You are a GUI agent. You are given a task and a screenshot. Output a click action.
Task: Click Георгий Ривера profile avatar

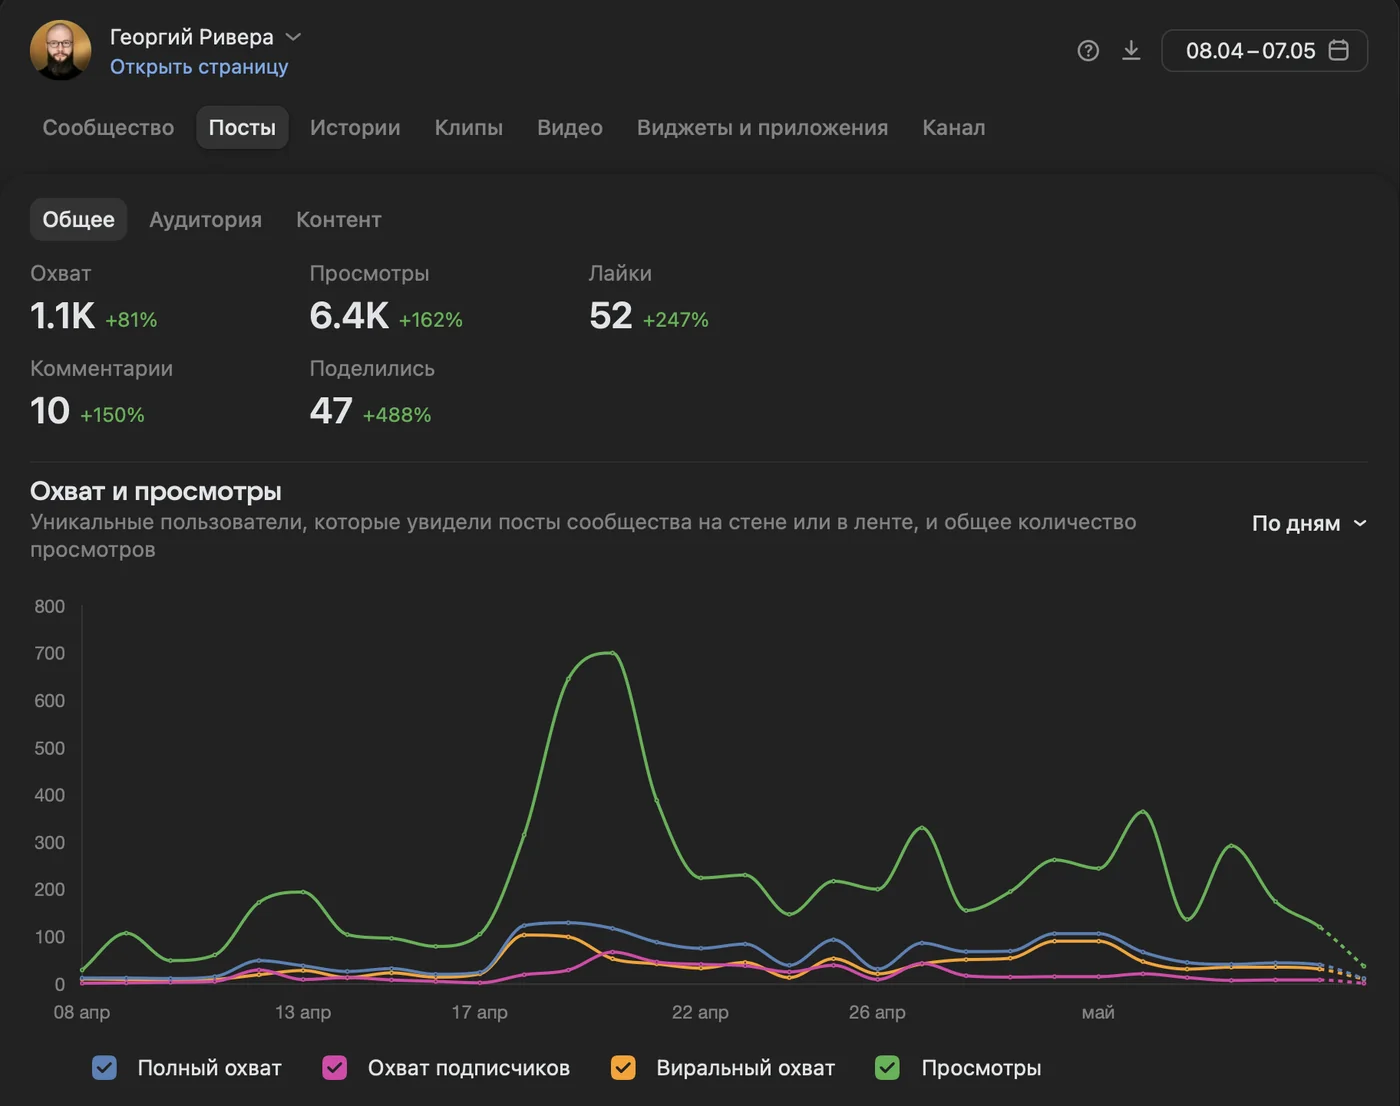pos(61,50)
